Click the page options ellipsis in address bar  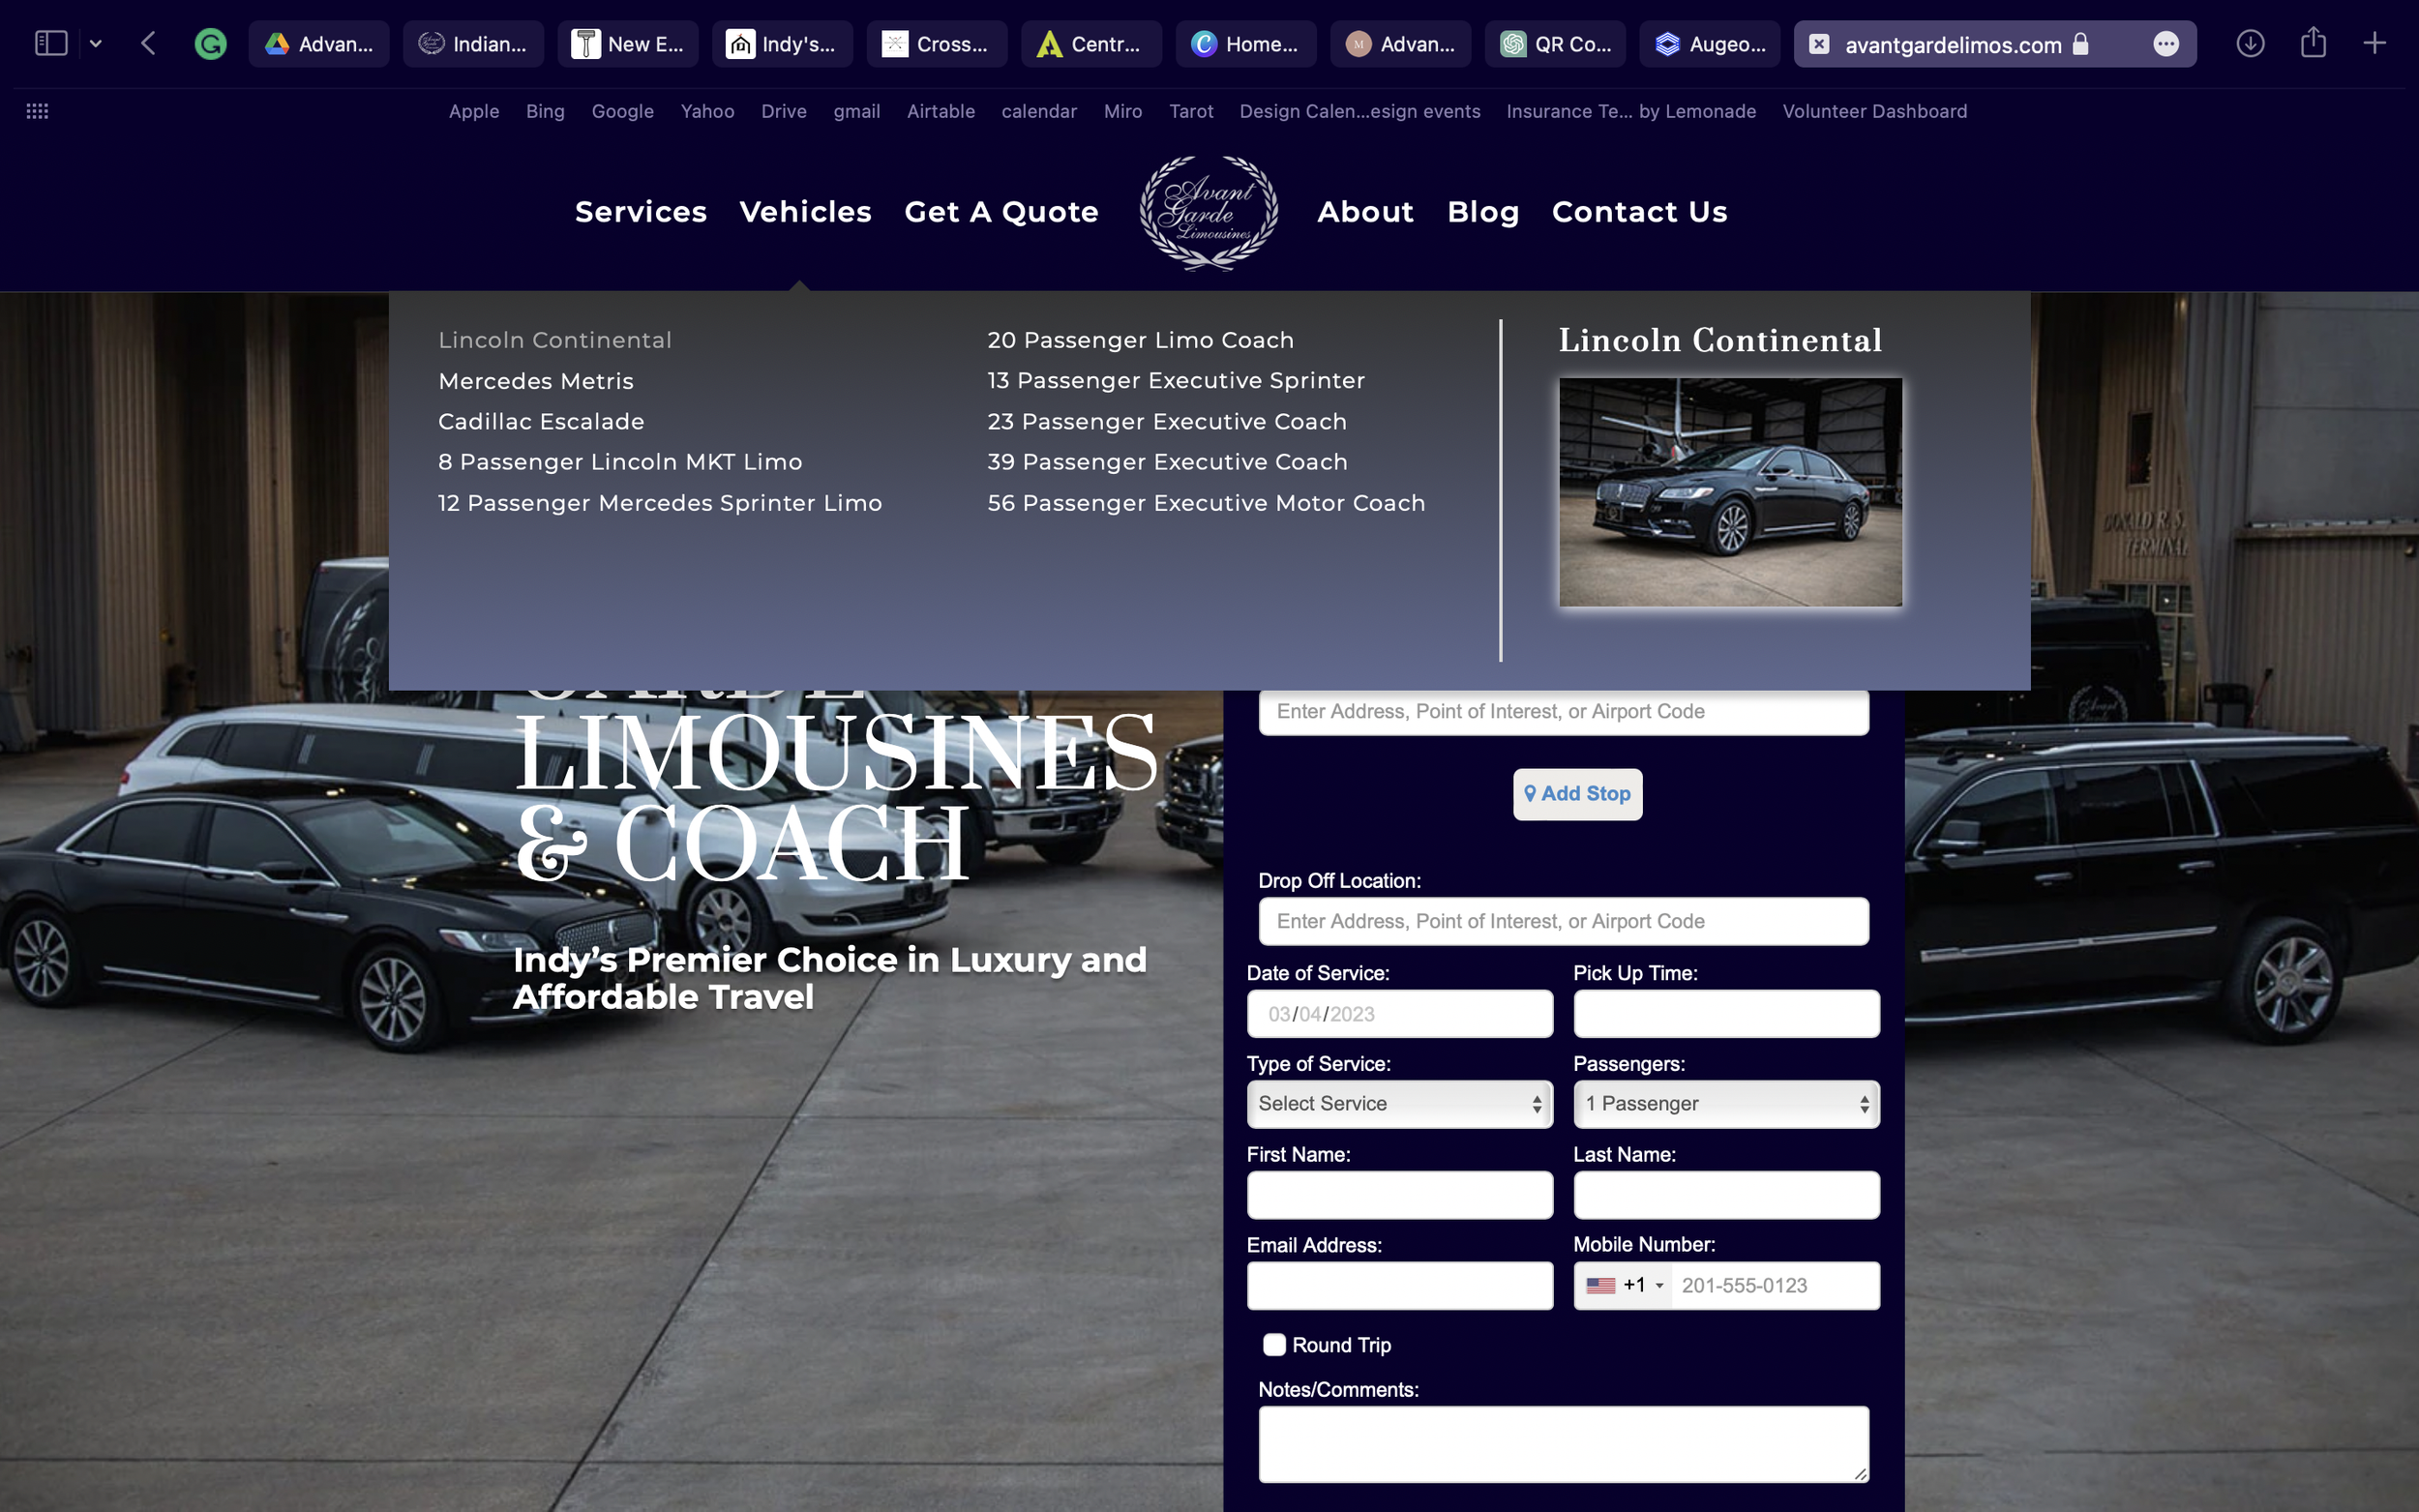point(2165,44)
